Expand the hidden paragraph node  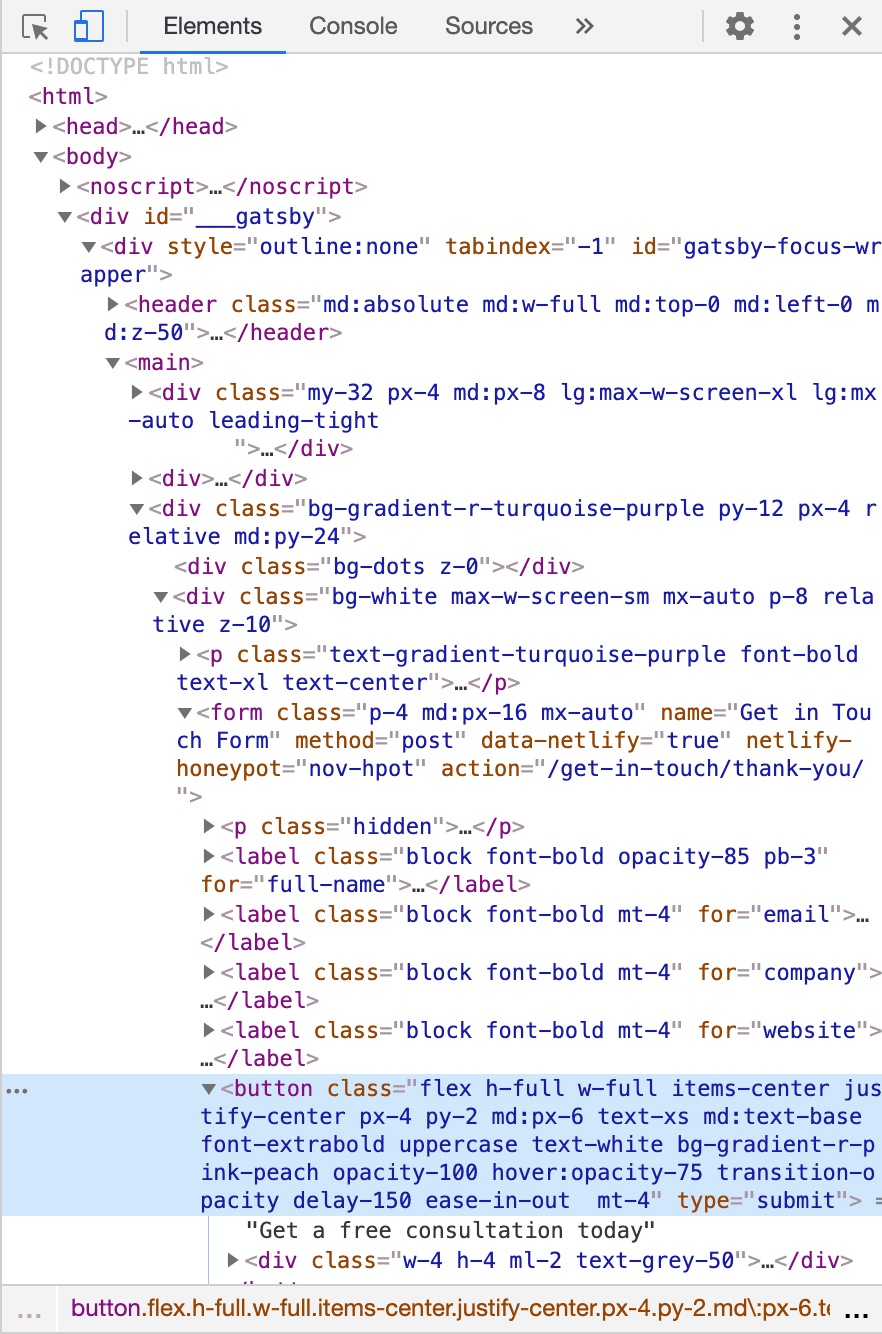point(208,826)
